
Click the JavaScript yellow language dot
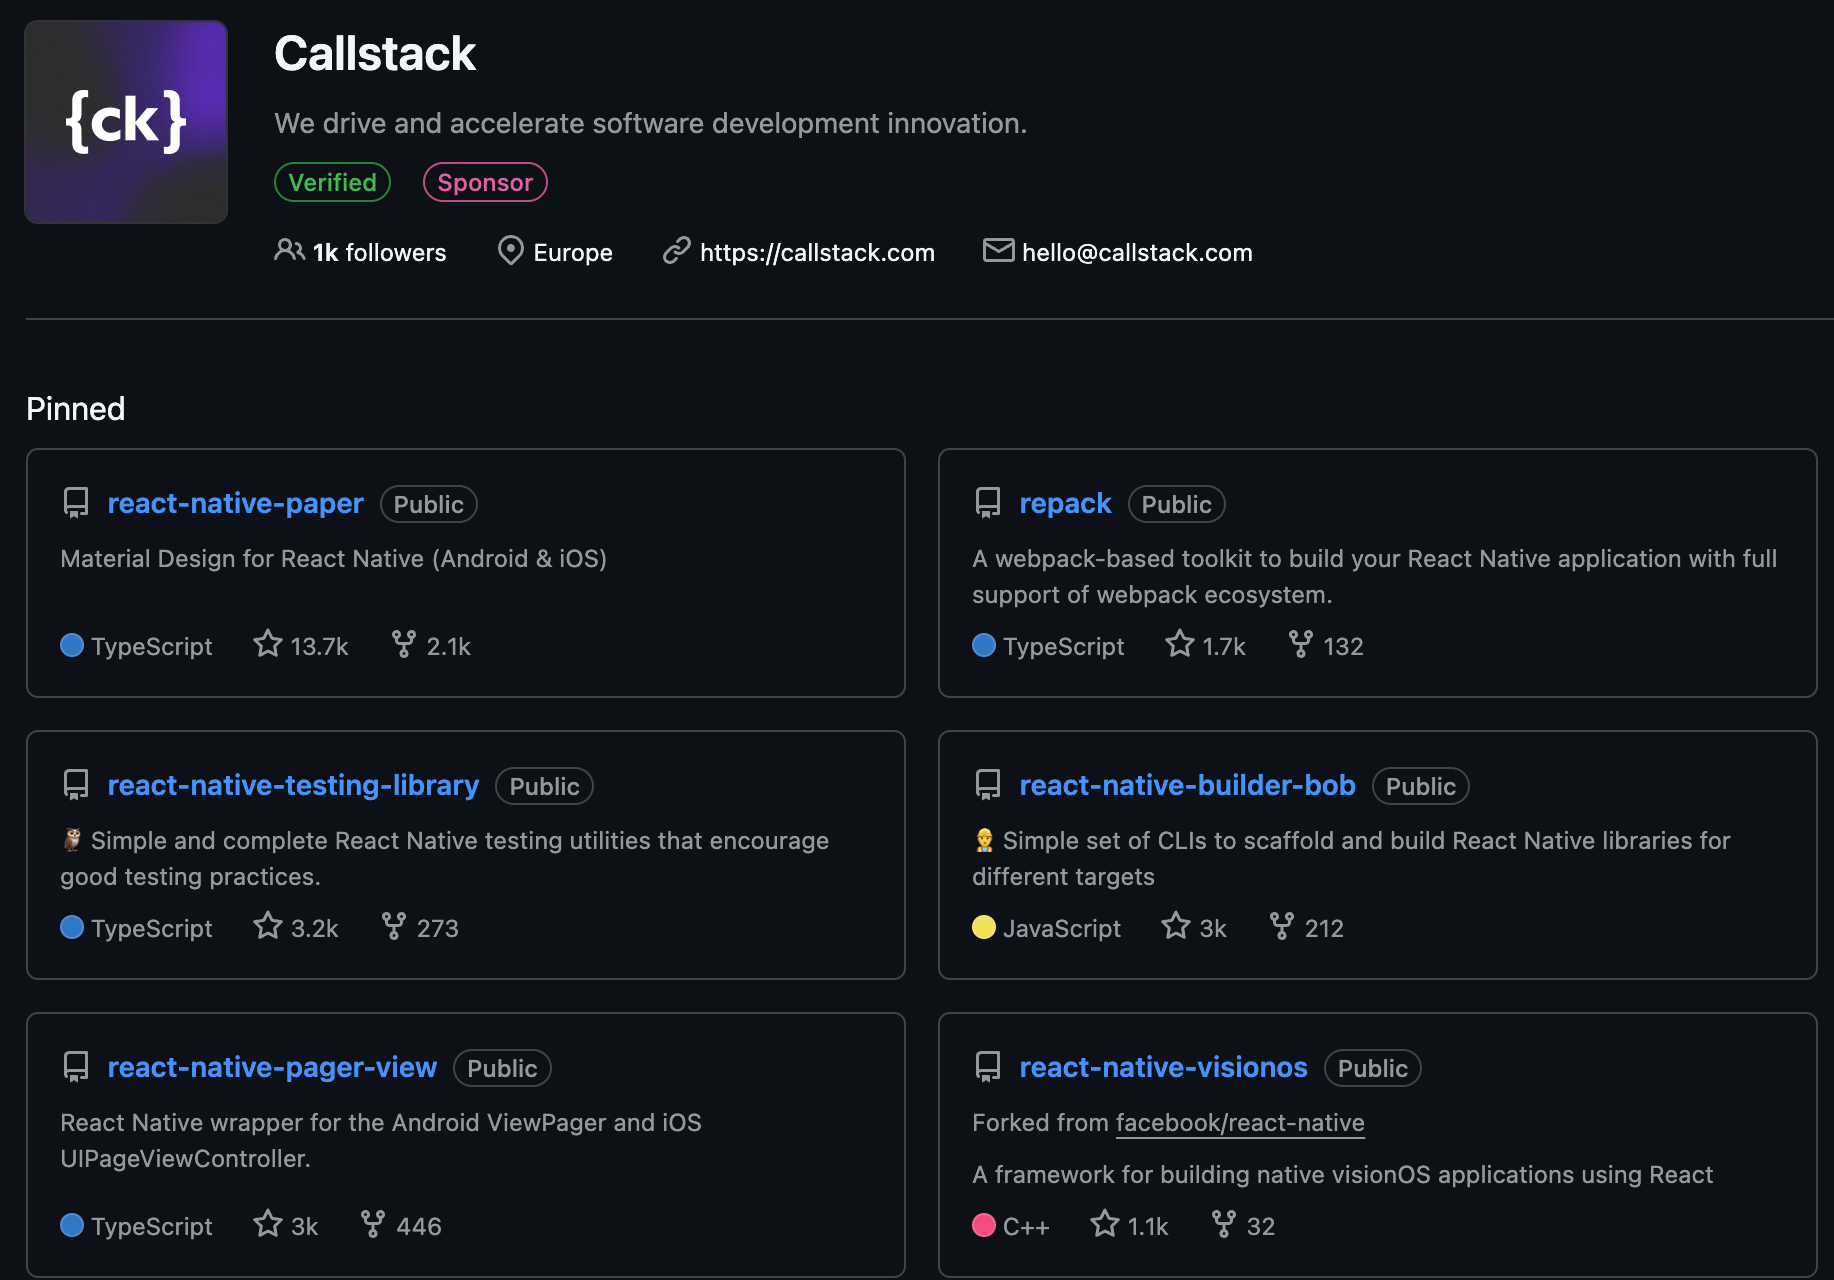984,927
